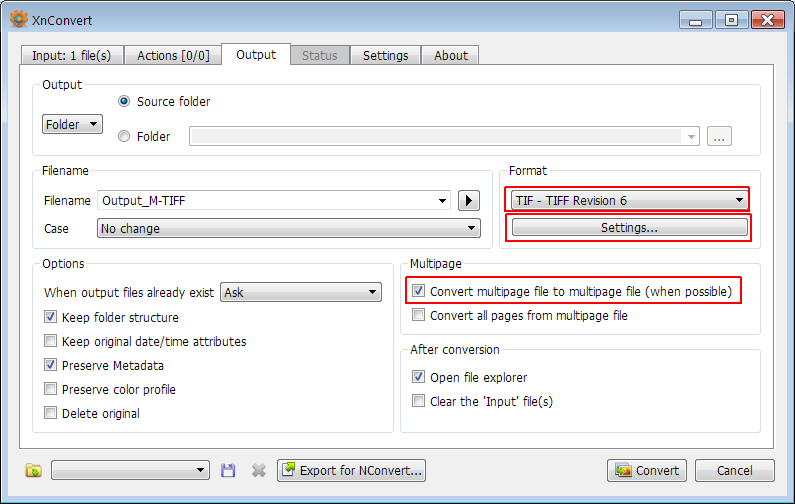
Task: Expand the output folder path dropdown
Action: 691,137
